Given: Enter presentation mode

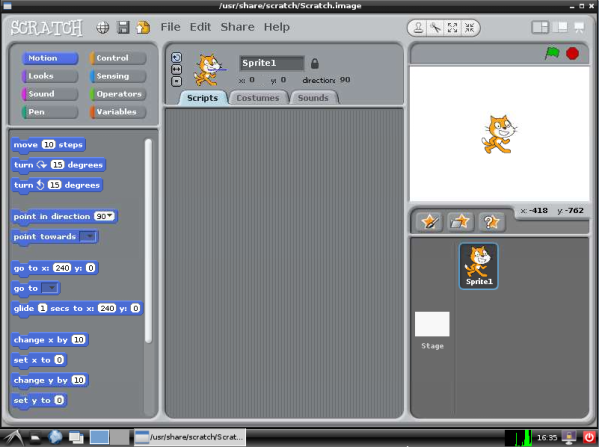Looking at the screenshot, I should tap(579, 27).
